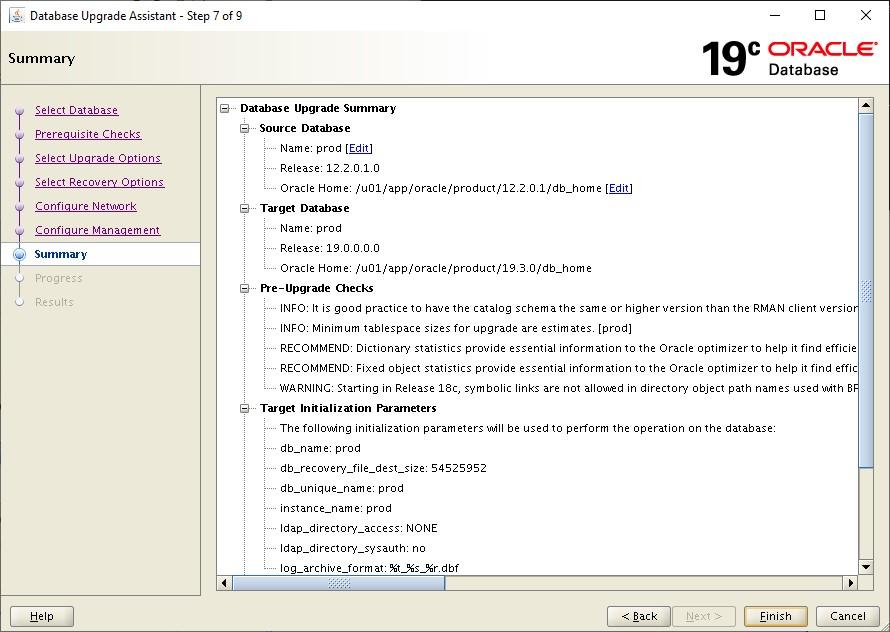This screenshot has height=632, width=890.
Task: Collapse the Pre-Upgrade Checks section
Action: [245, 288]
